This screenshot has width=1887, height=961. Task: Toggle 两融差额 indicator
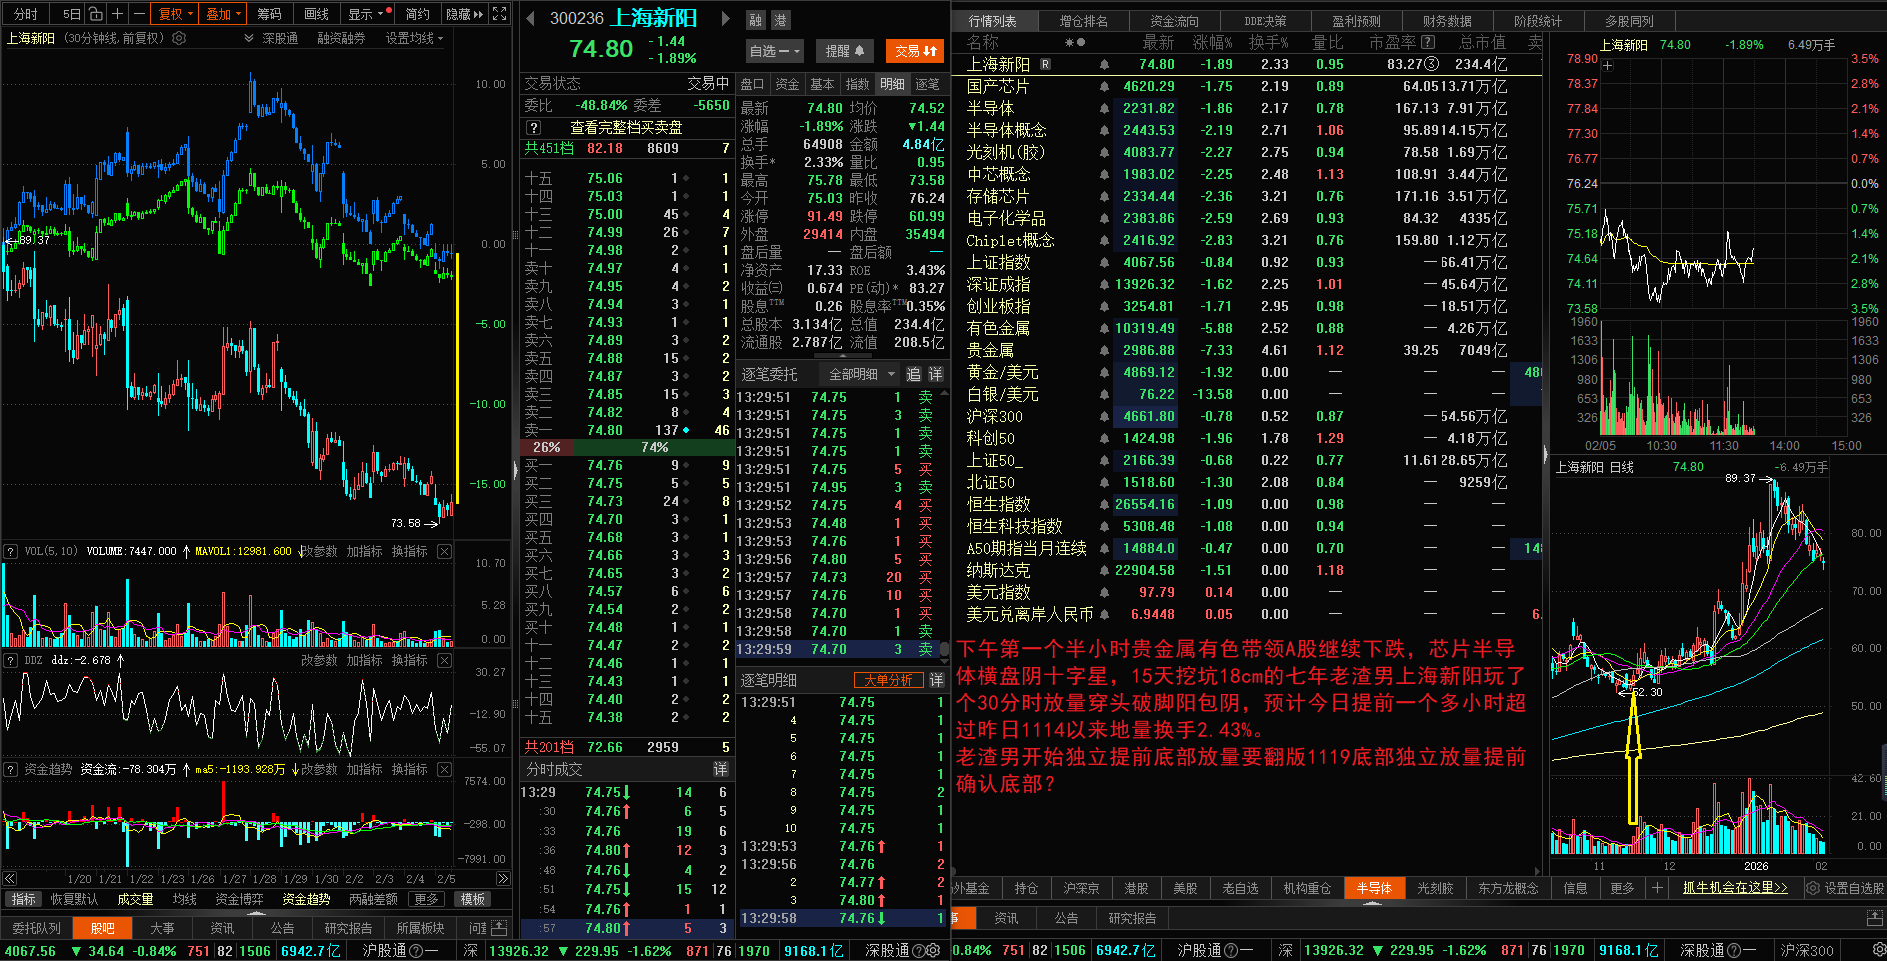(x=373, y=899)
